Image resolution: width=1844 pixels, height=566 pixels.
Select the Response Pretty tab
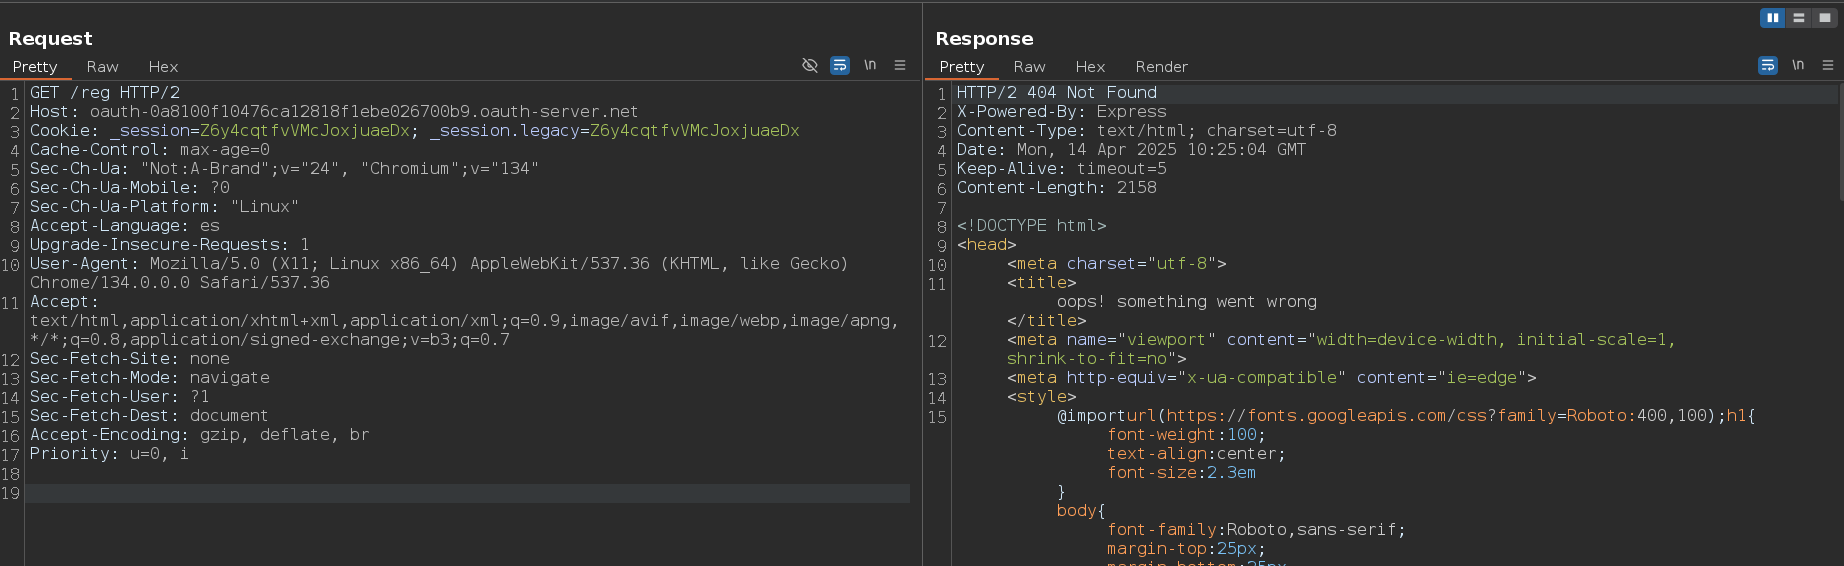962,67
